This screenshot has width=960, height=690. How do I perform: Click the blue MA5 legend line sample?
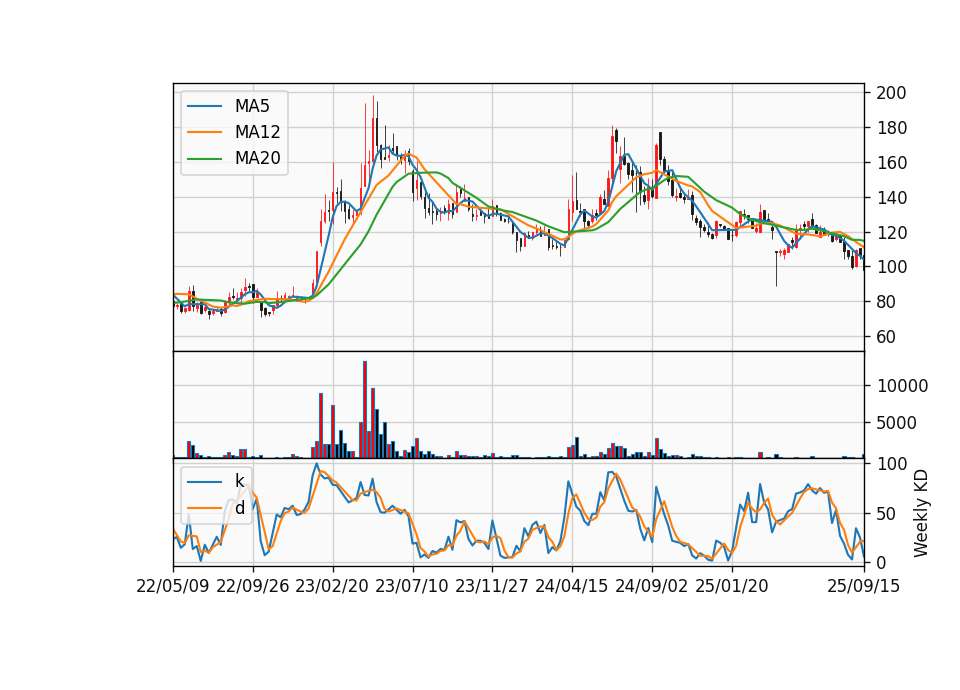(204, 107)
